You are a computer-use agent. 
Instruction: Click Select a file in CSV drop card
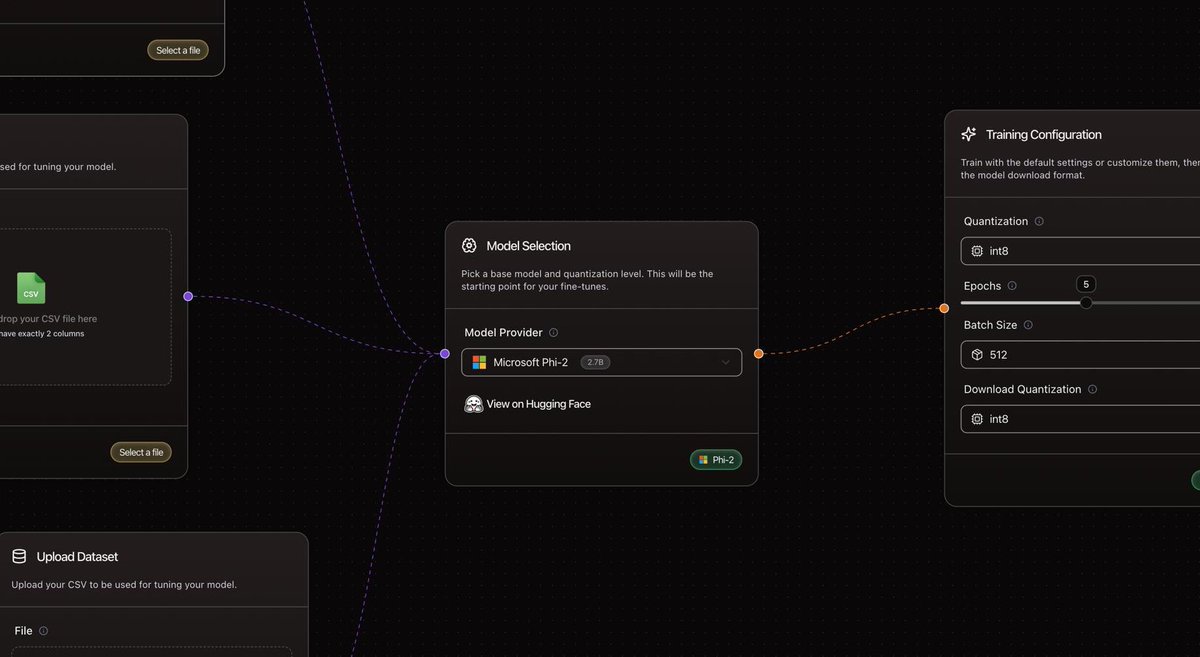(141, 453)
